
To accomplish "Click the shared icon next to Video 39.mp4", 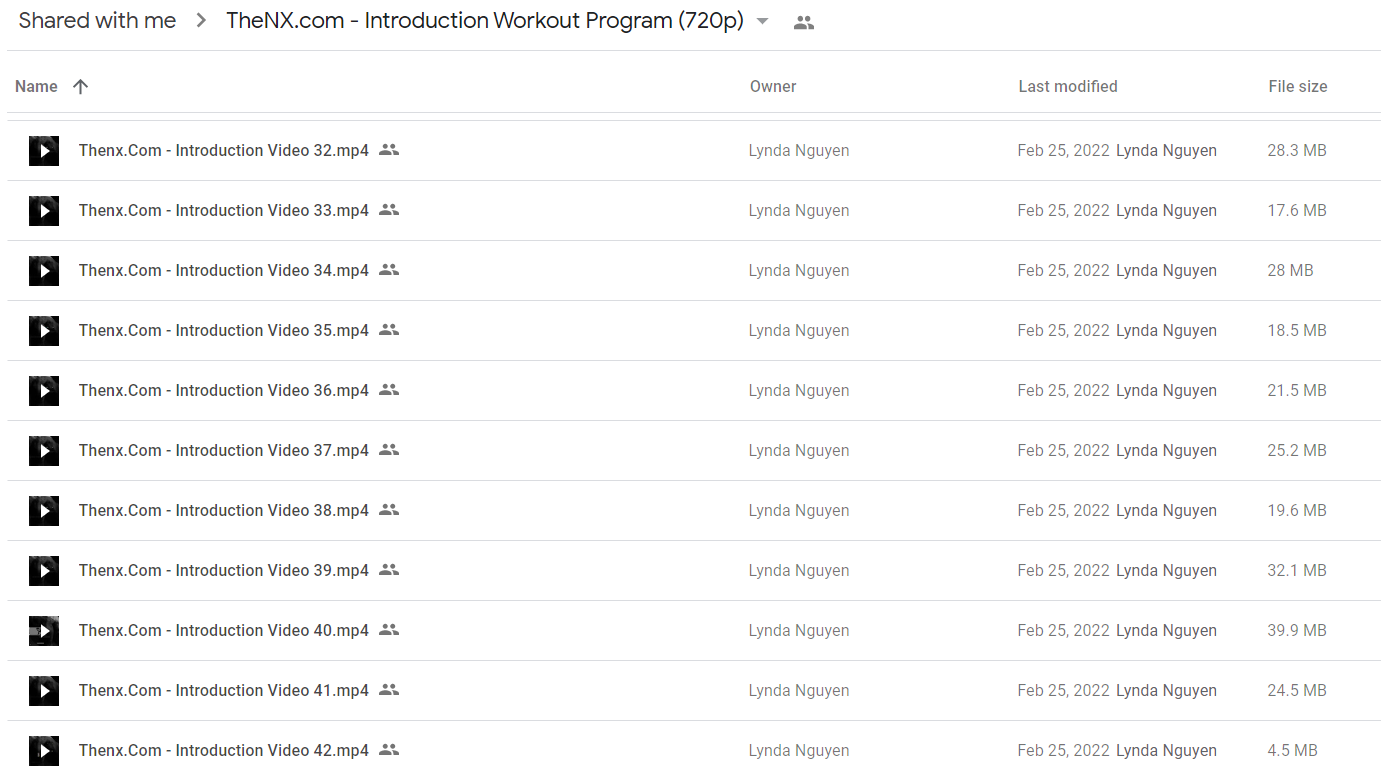I will pos(389,570).
